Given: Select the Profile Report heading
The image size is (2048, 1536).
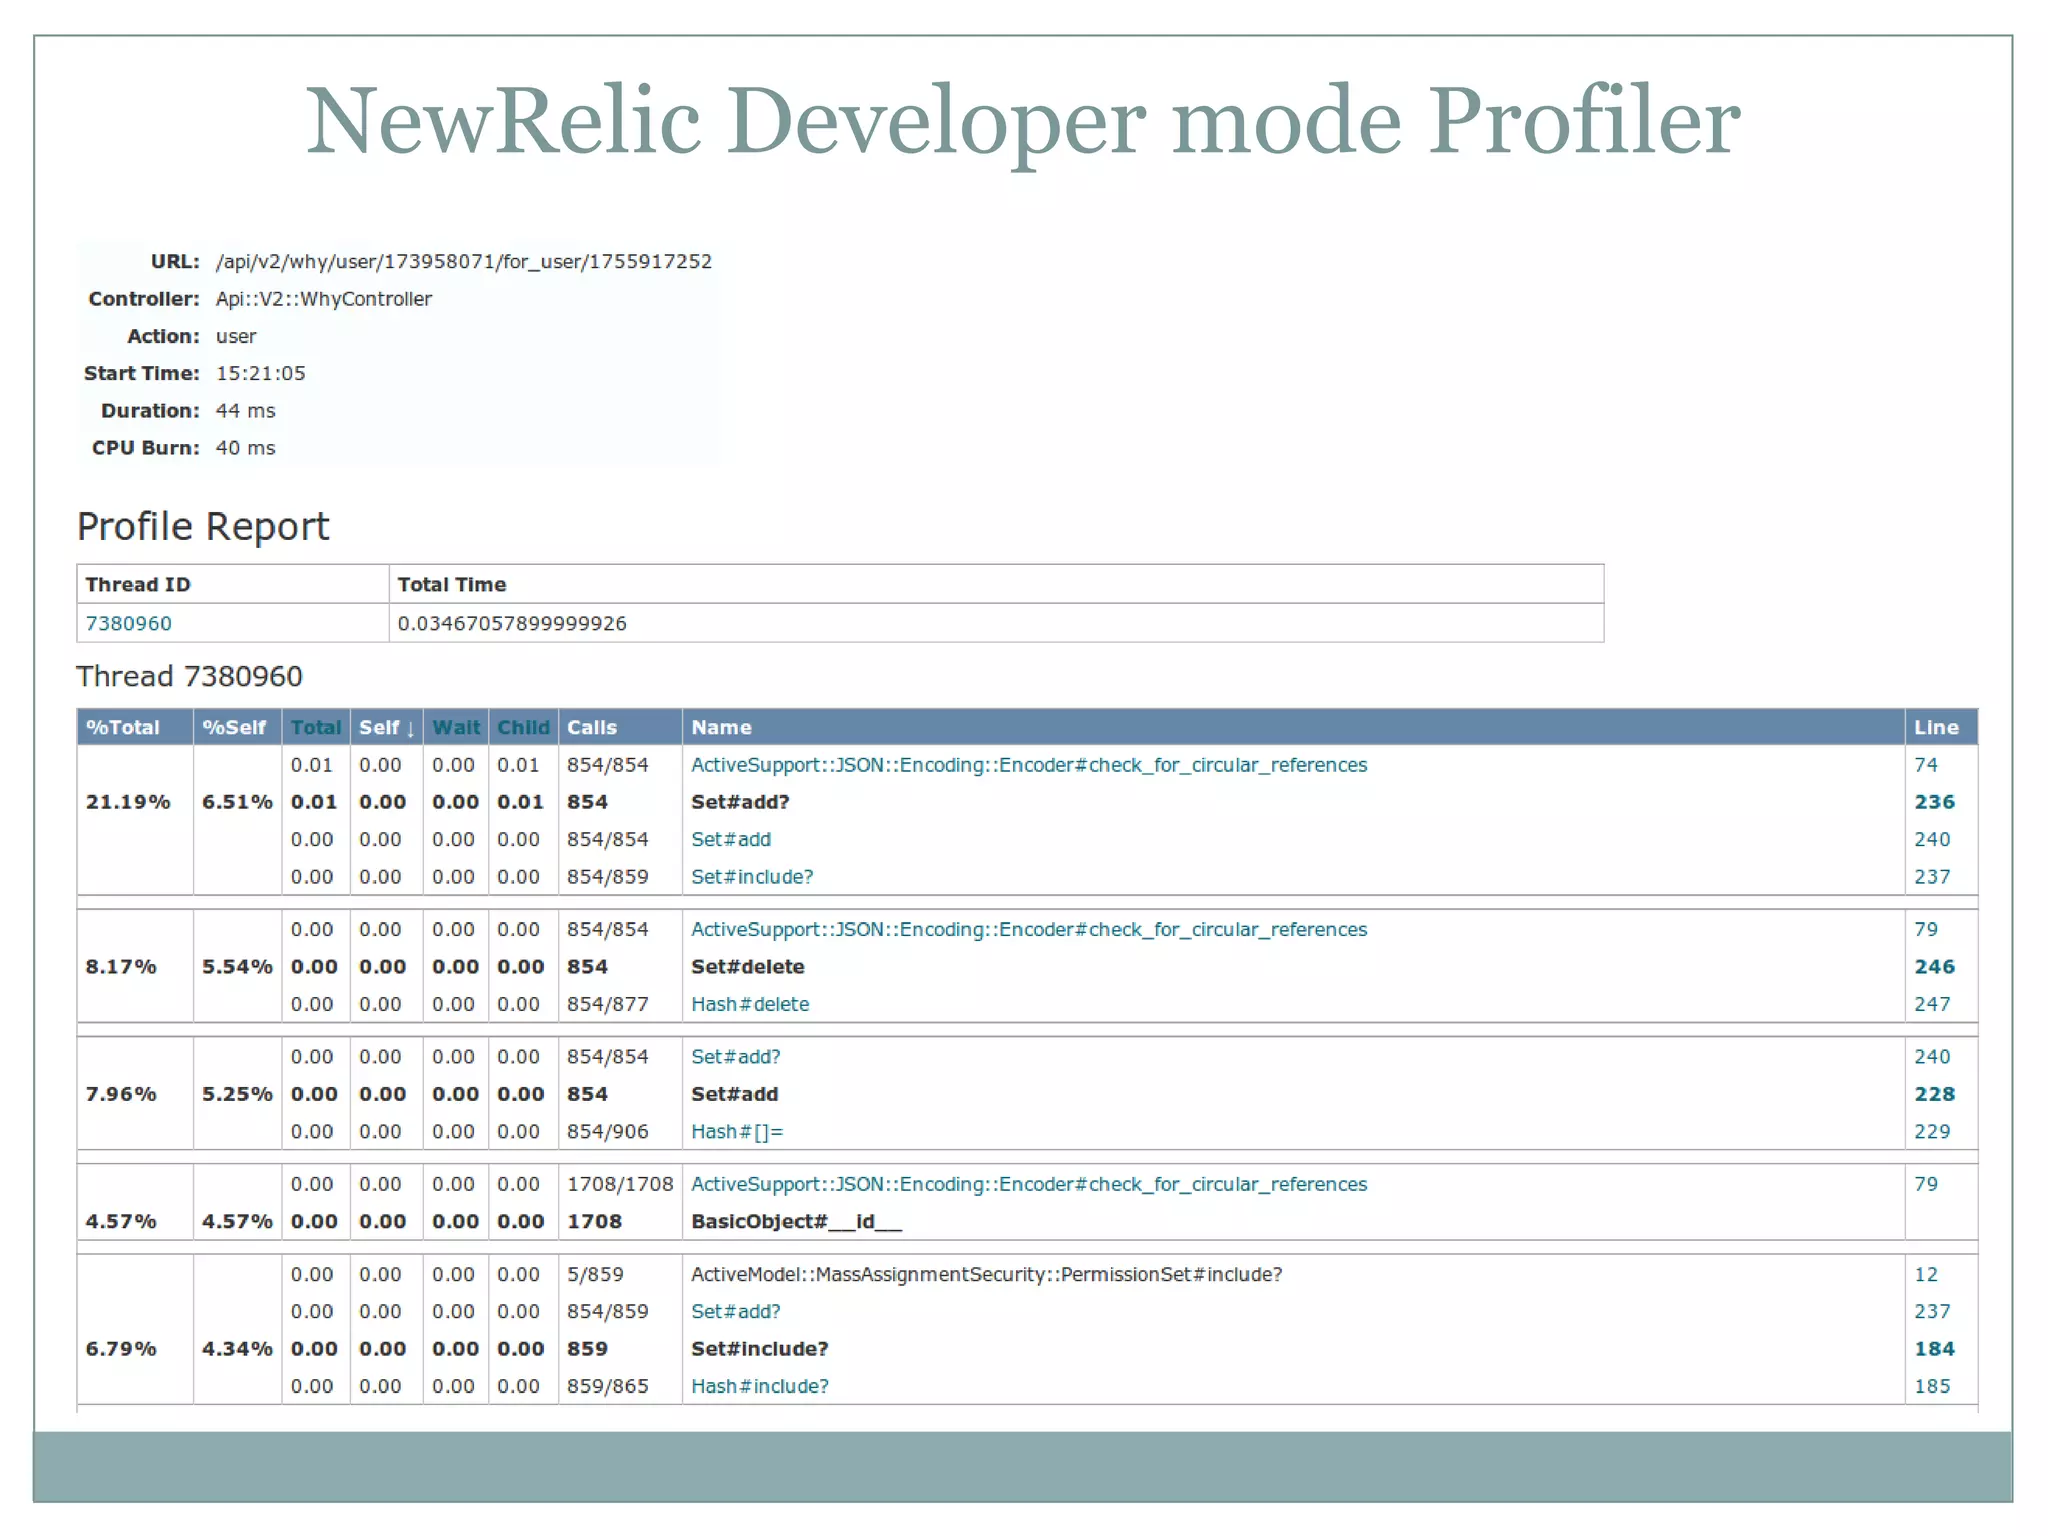Looking at the screenshot, I should point(203,527).
